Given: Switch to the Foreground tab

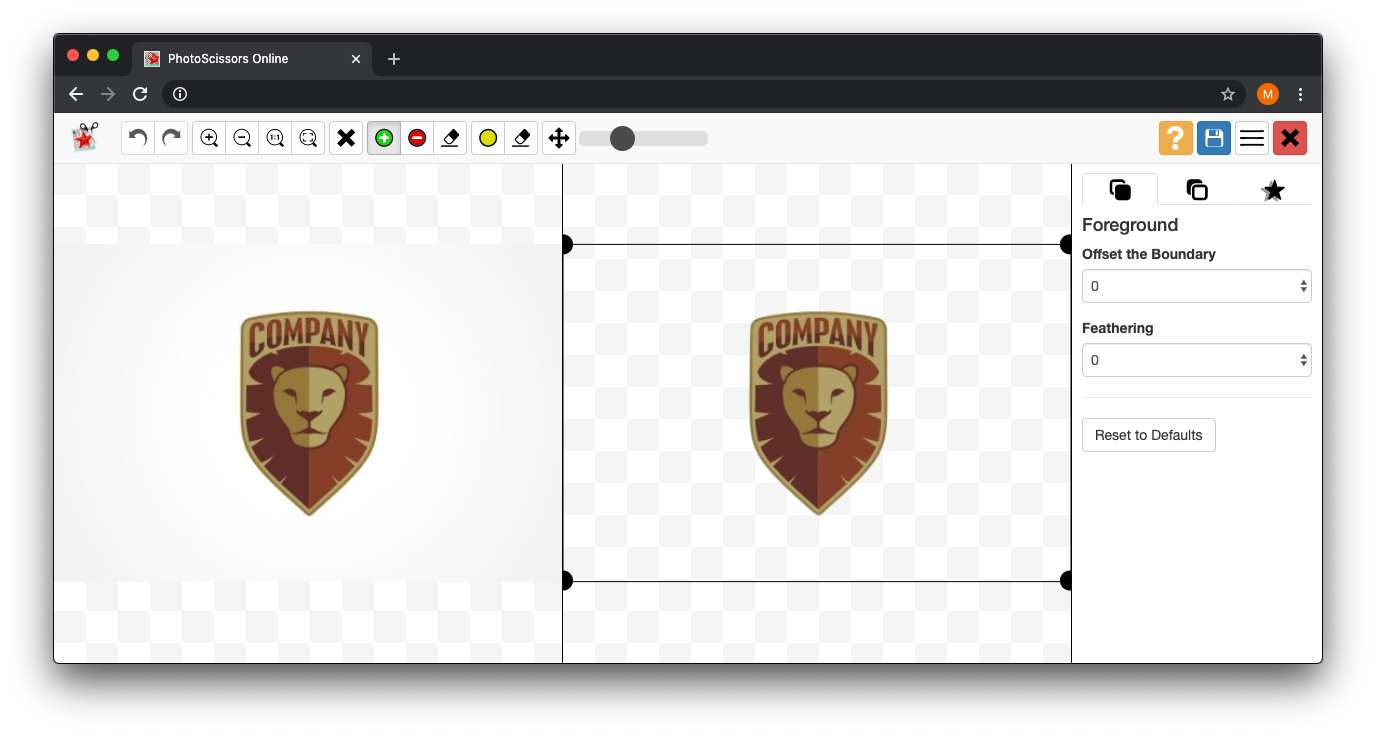Looking at the screenshot, I should point(1120,190).
